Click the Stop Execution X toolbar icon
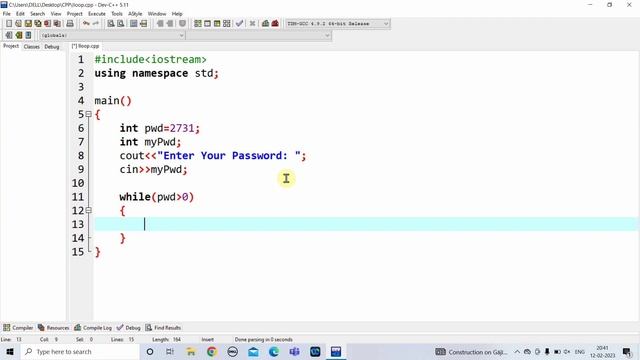640x360 pixels. click(x=253, y=24)
